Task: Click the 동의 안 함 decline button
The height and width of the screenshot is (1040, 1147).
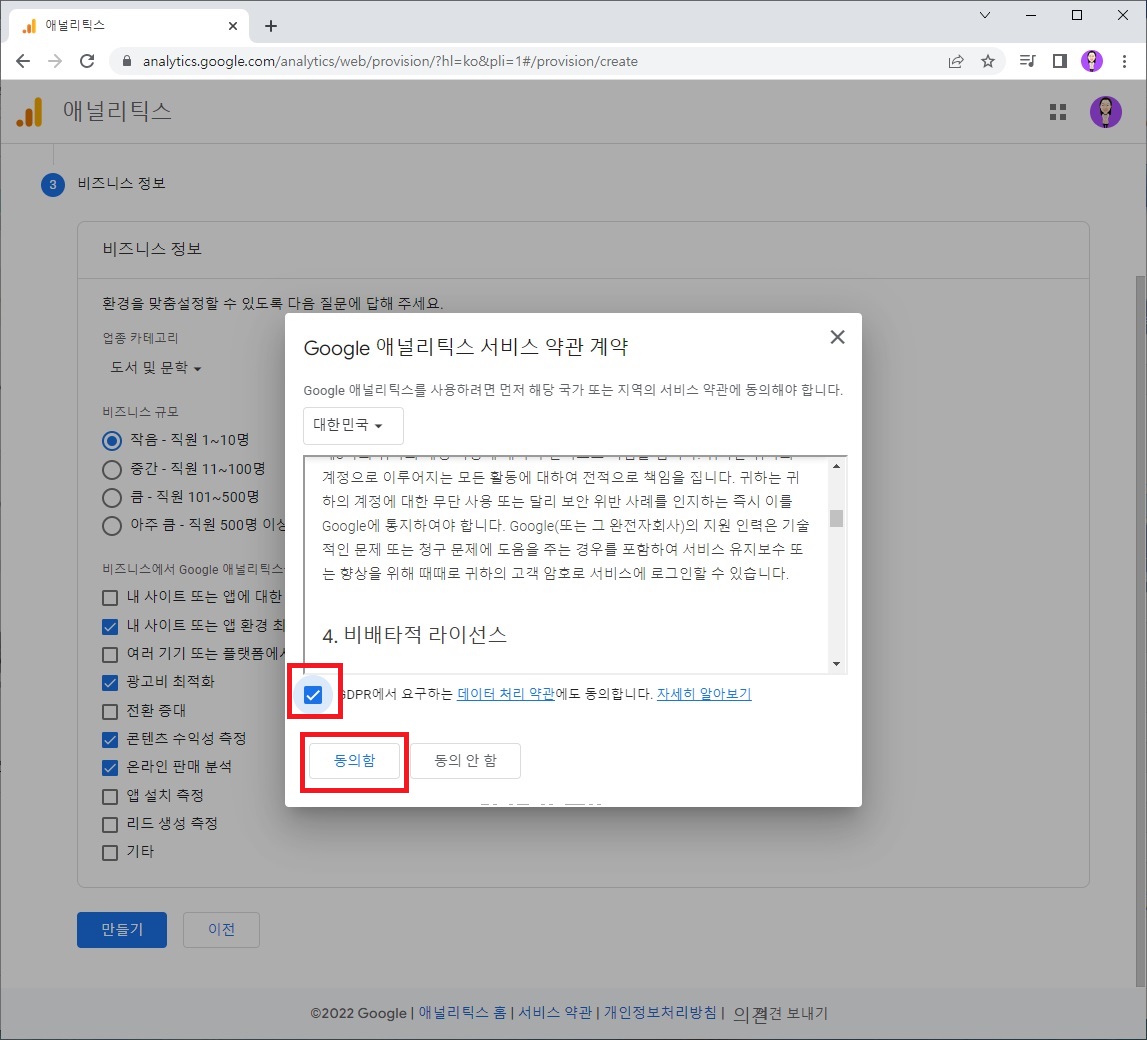Action: [x=465, y=761]
